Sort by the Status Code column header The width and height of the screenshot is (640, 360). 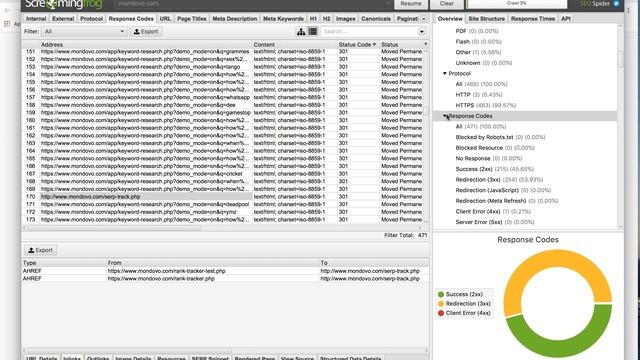(357, 44)
